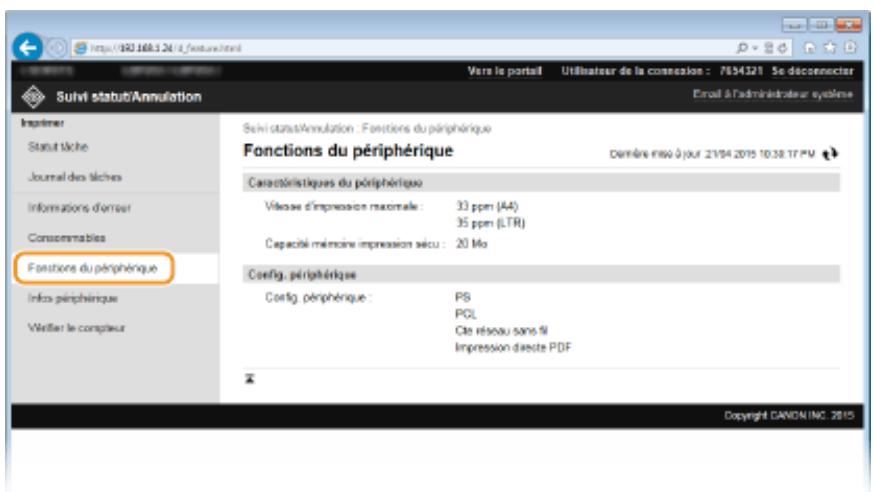Click the 'PS' configuration entry
Screen dimensions: 873x492
pyautogui.click(x=463, y=297)
